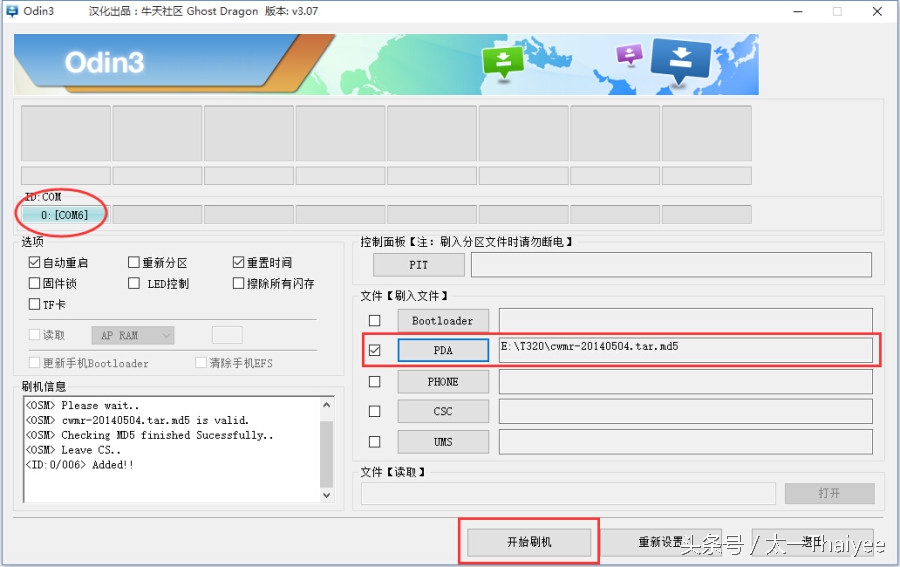Click the Odin3 app icon in title bar
The width and height of the screenshot is (900, 567).
pos(11,11)
